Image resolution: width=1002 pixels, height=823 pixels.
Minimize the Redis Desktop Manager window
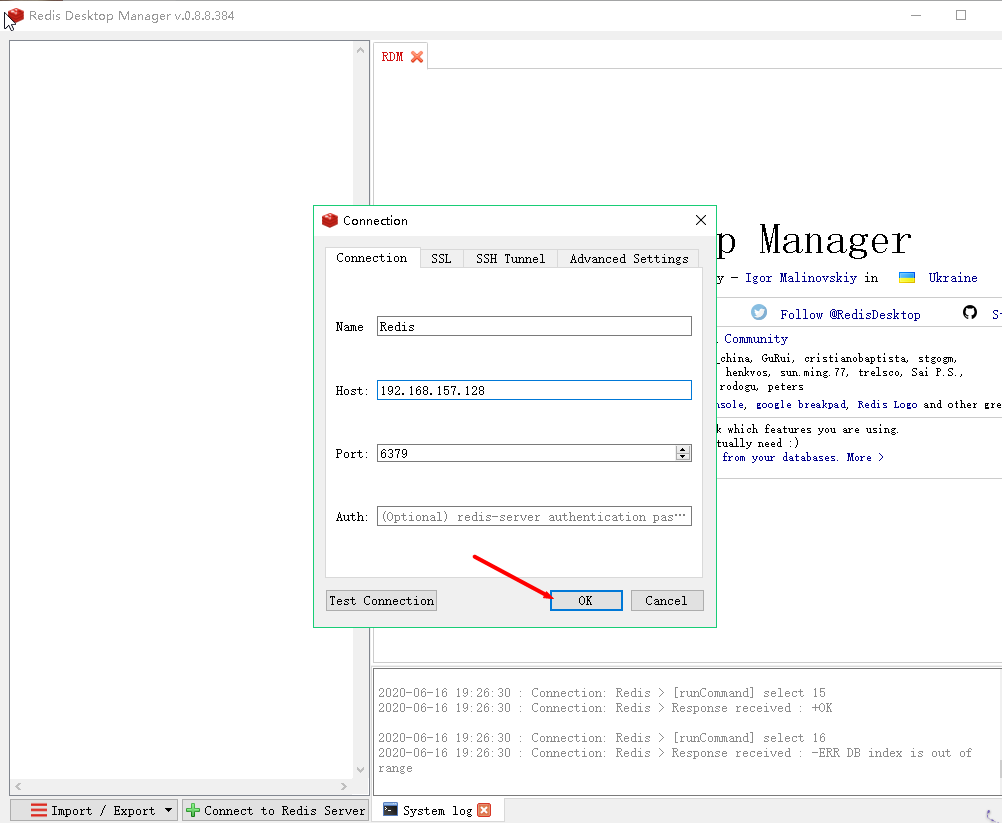coord(916,15)
